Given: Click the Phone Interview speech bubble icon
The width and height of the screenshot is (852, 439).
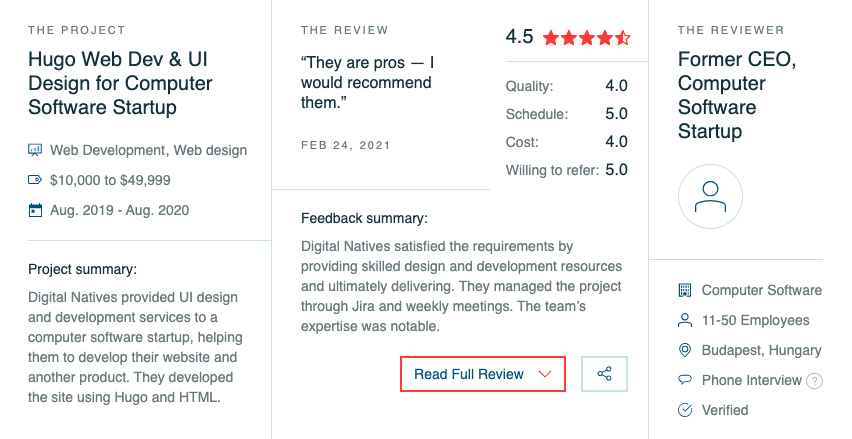Looking at the screenshot, I should tap(685, 380).
